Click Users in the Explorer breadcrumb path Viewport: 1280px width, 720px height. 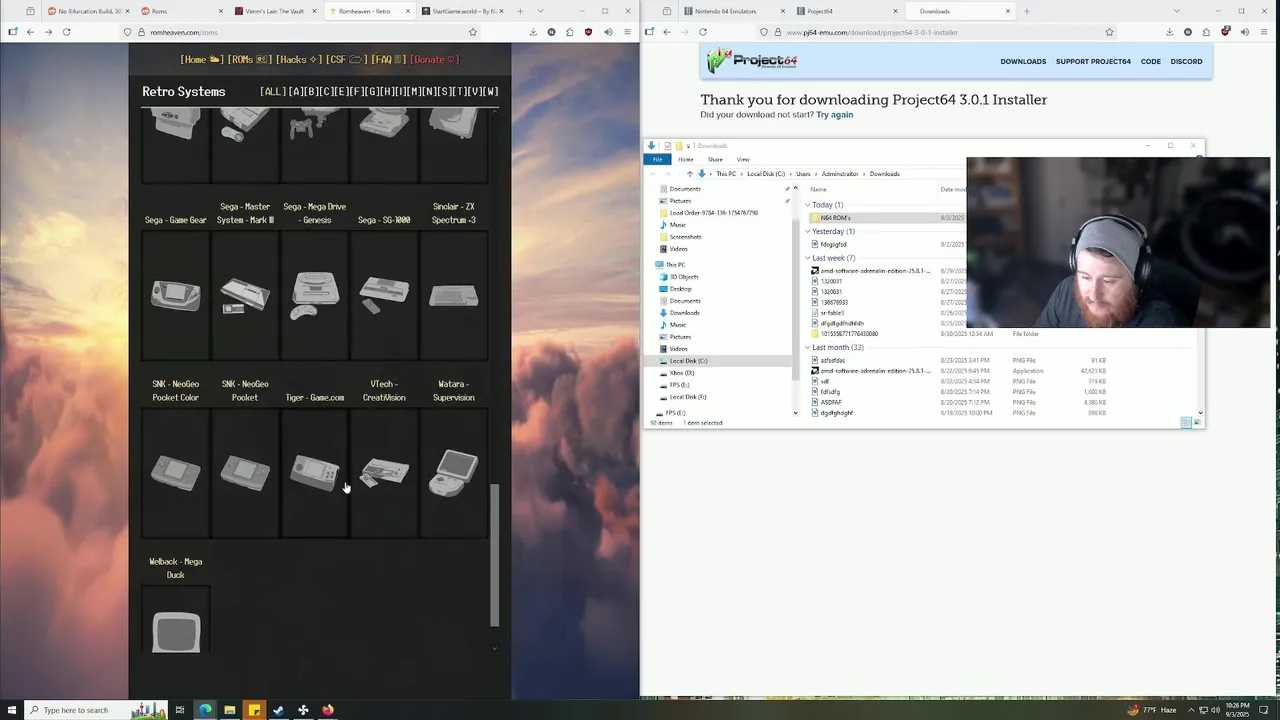(803, 174)
